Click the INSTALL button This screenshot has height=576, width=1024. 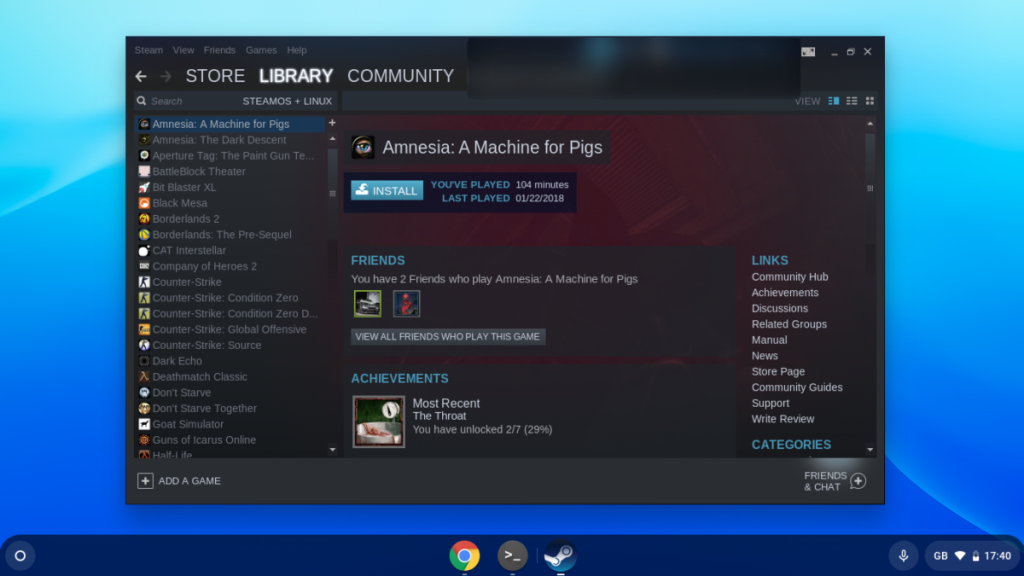click(387, 190)
